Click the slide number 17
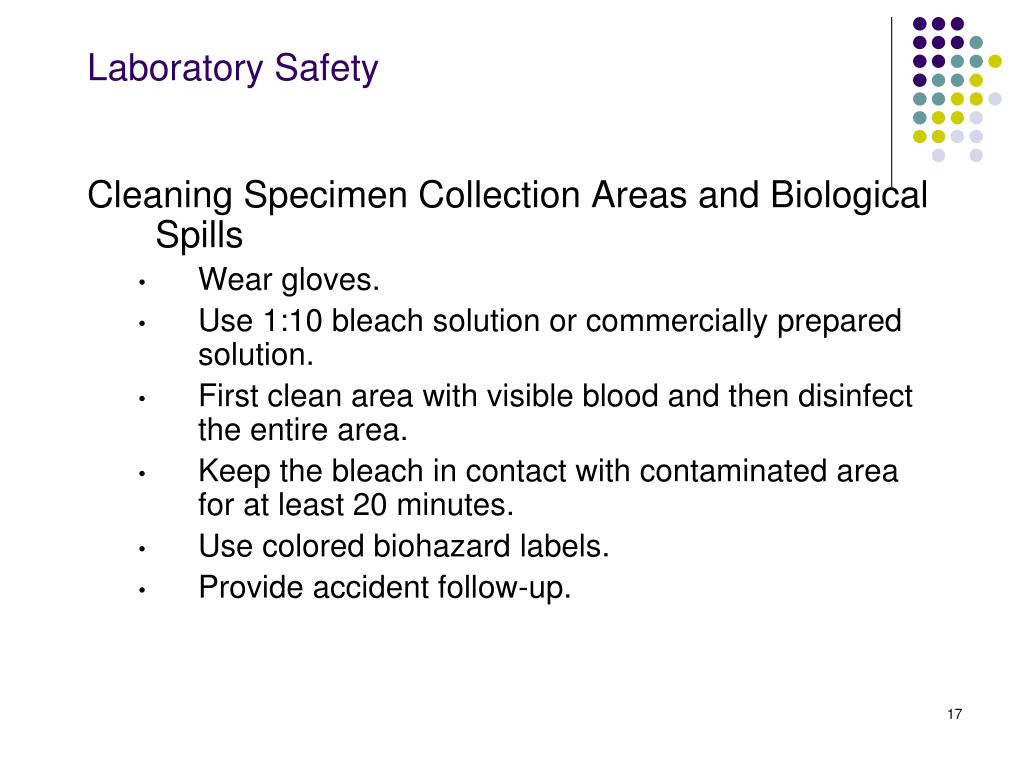 [x=954, y=714]
